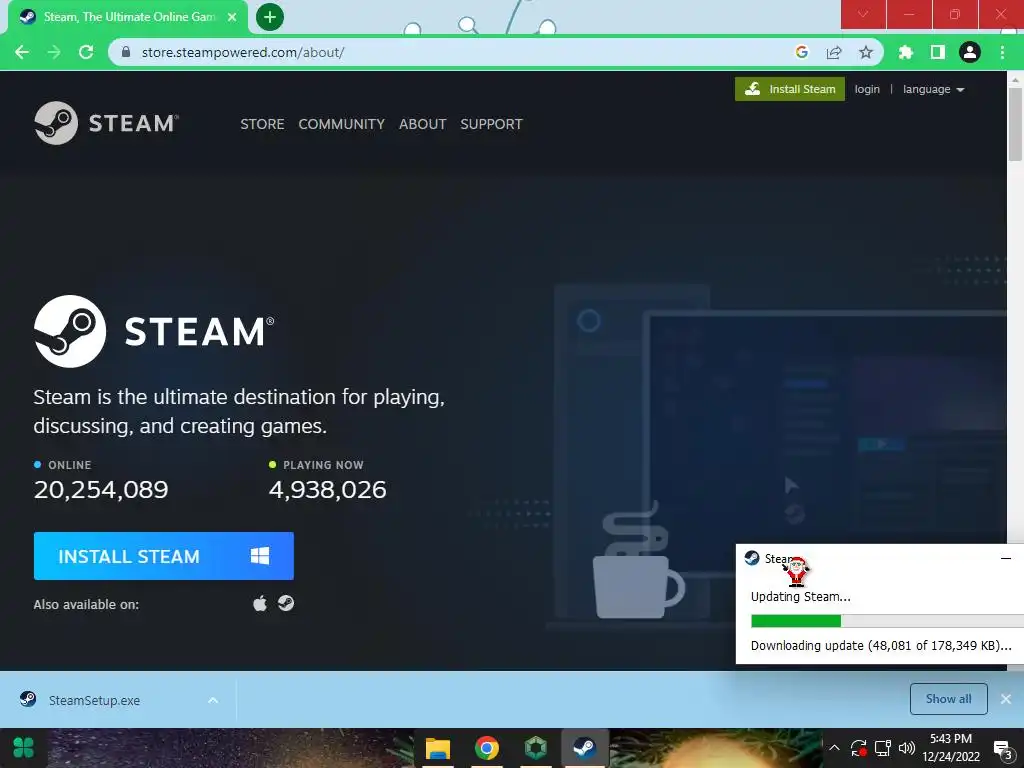This screenshot has height=768, width=1024.
Task: Click the Google icon in address bar
Action: point(802,52)
